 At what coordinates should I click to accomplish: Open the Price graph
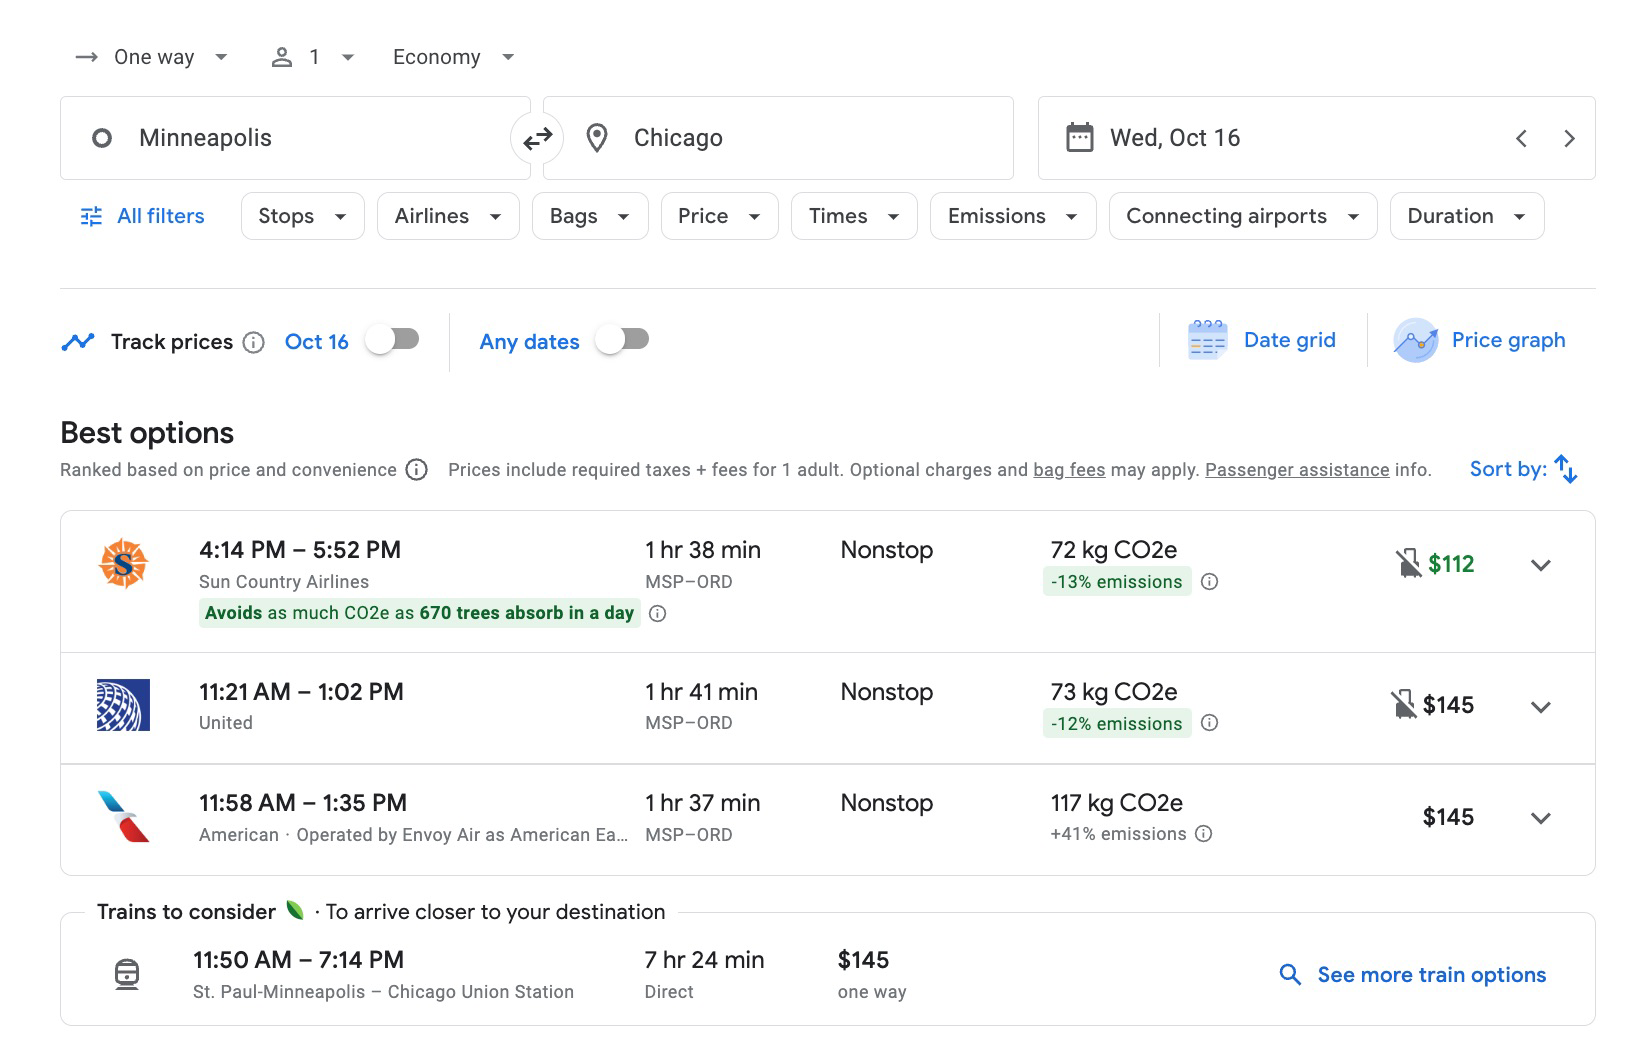coord(1480,340)
